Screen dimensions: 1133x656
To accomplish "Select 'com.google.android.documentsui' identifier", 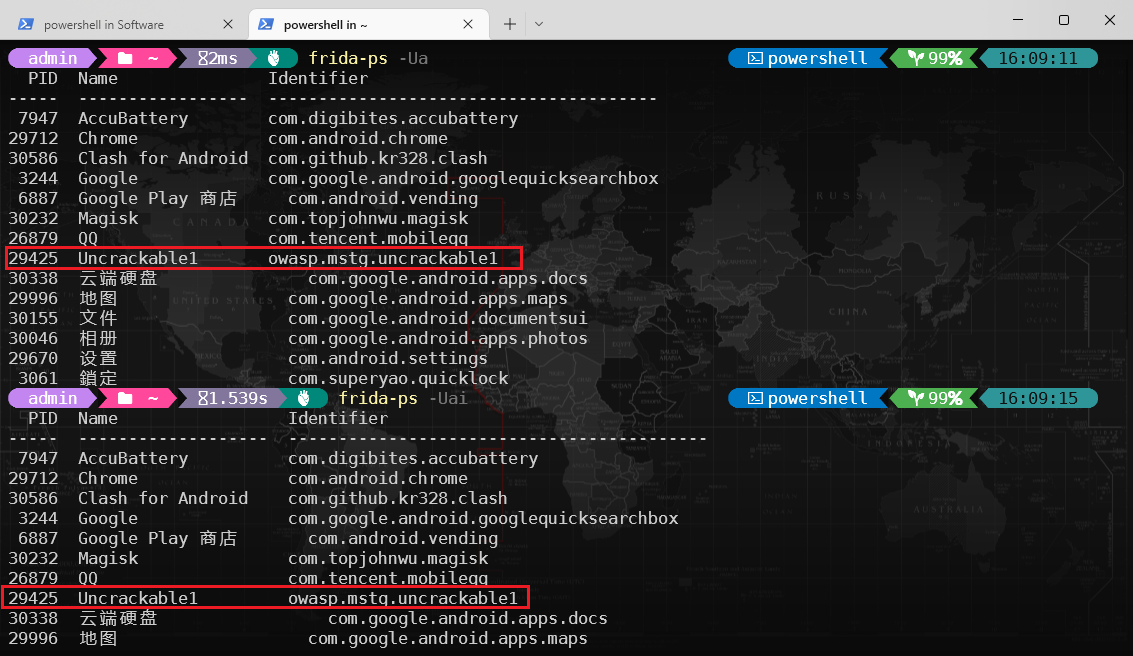I will point(438,319).
